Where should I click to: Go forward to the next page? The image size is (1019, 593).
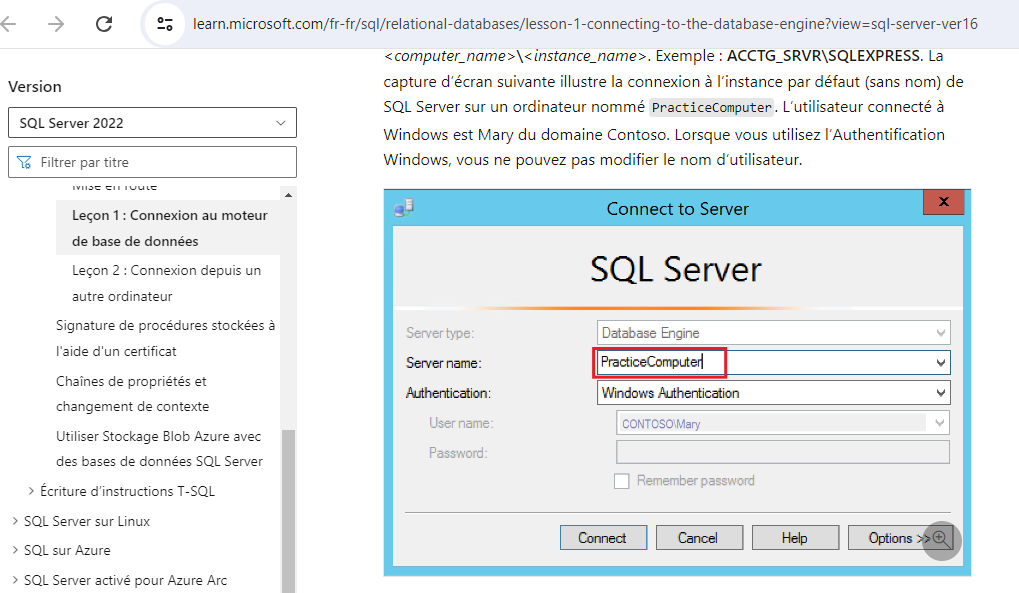(57, 24)
